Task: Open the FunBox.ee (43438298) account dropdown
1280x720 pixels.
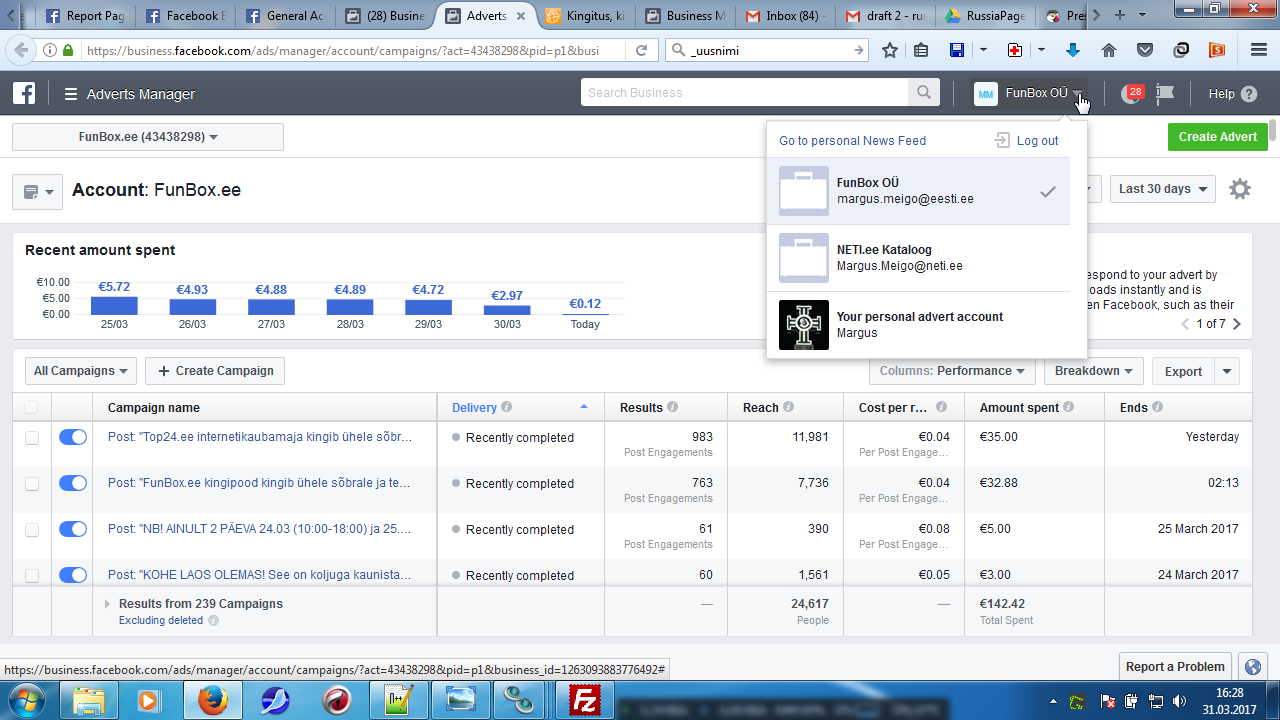Action: coord(148,137)
